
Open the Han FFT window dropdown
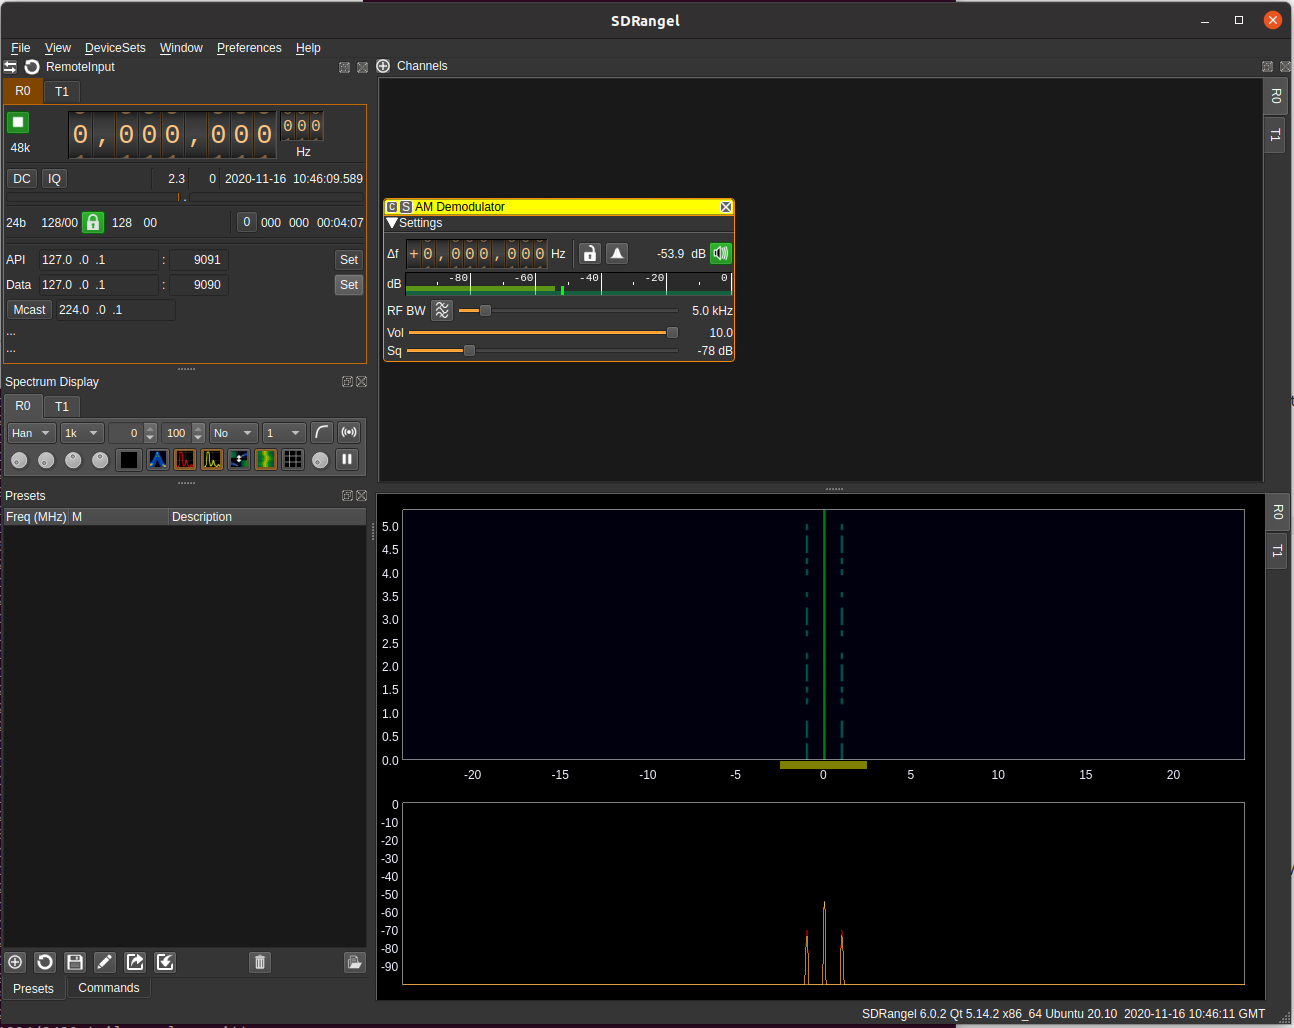click(x=31, y=433)
